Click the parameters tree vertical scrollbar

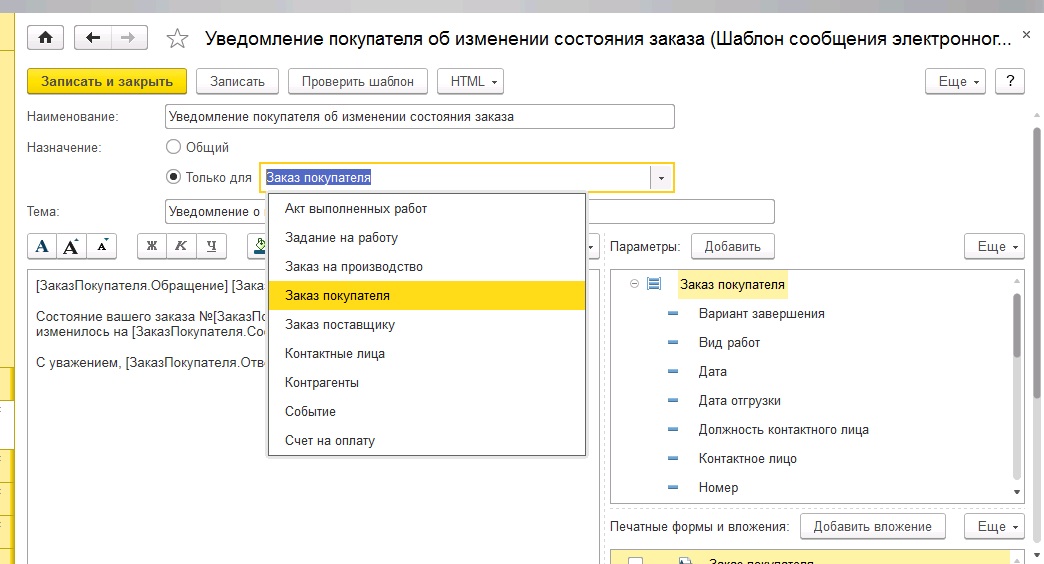[x=1017, y=325]
